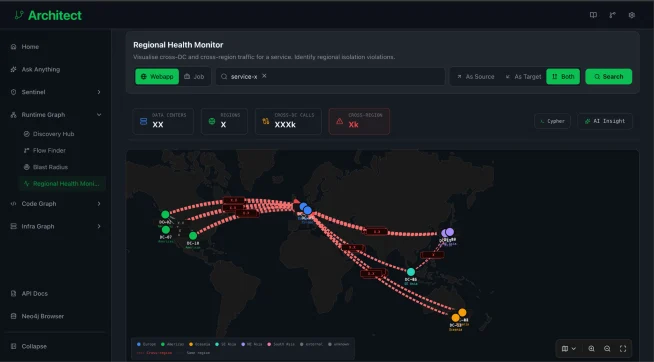Select the As Target direction option
The width and height of the screenshot is (654, 362).
coord(523,77)
